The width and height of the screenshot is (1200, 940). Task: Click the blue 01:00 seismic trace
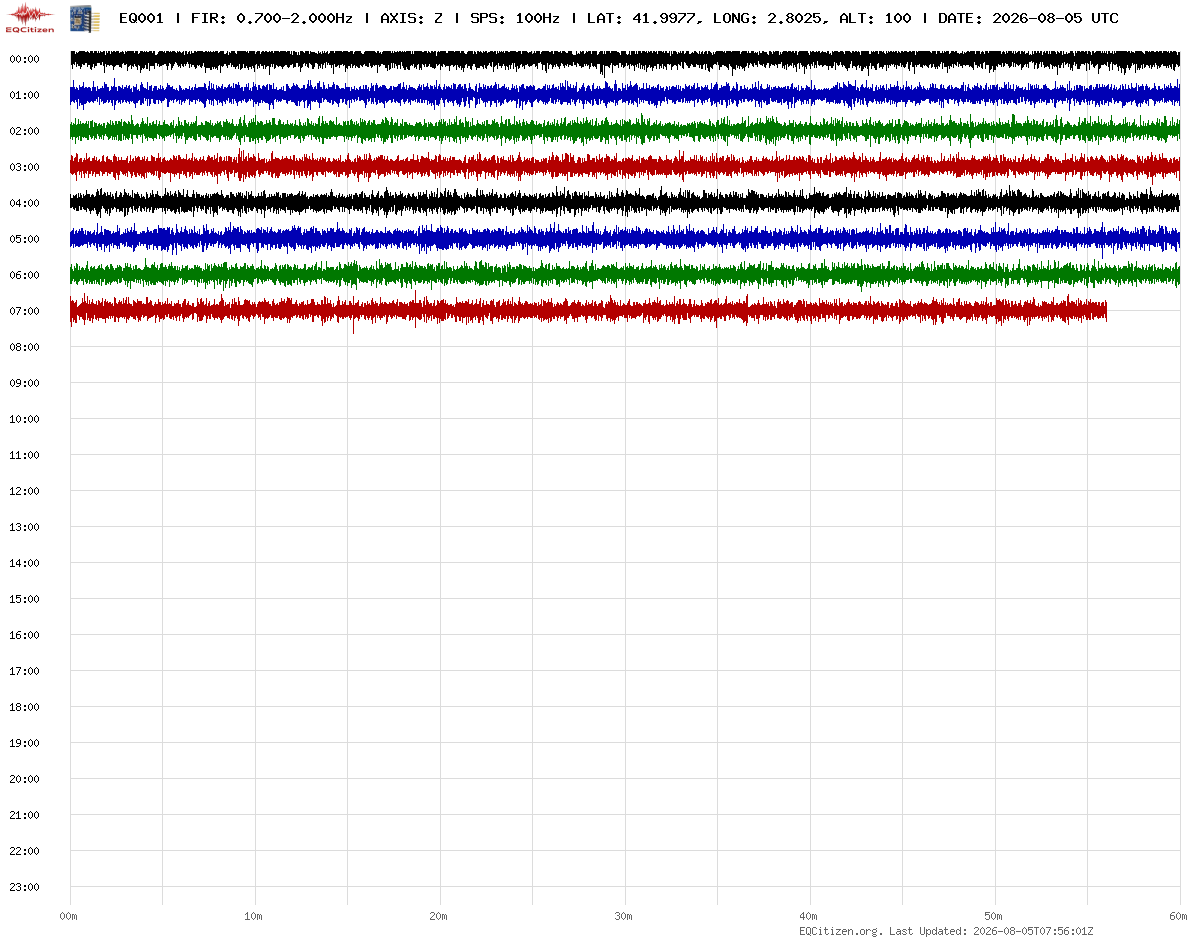tap(625, 95)
